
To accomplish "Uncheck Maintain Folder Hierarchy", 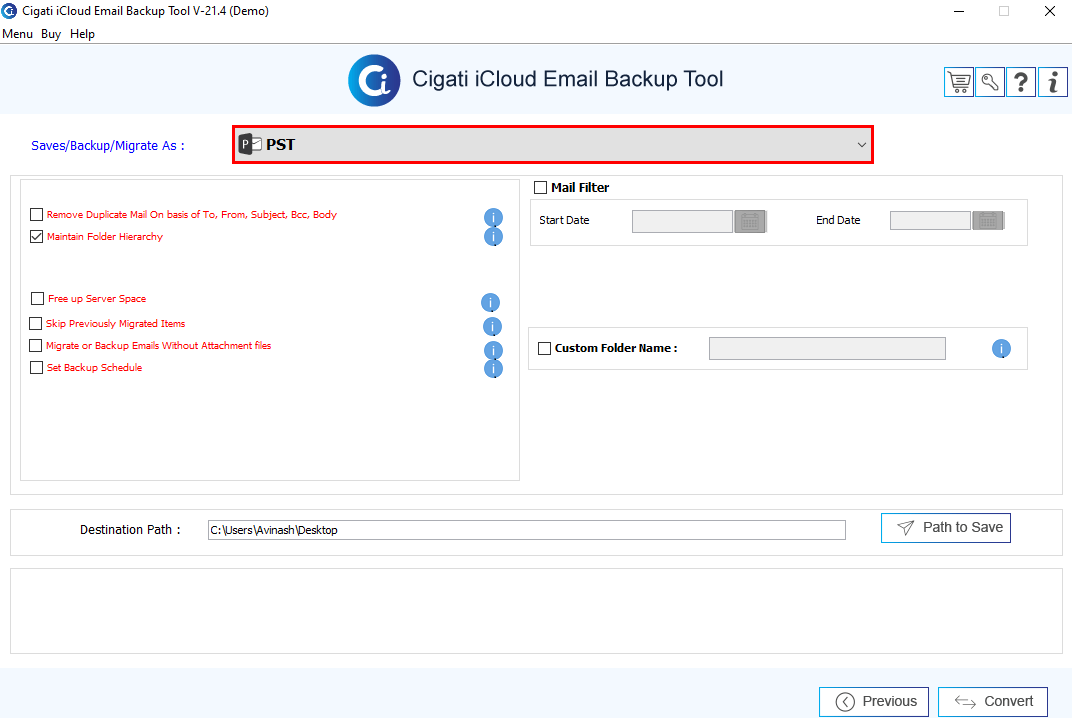I will 37,237.
